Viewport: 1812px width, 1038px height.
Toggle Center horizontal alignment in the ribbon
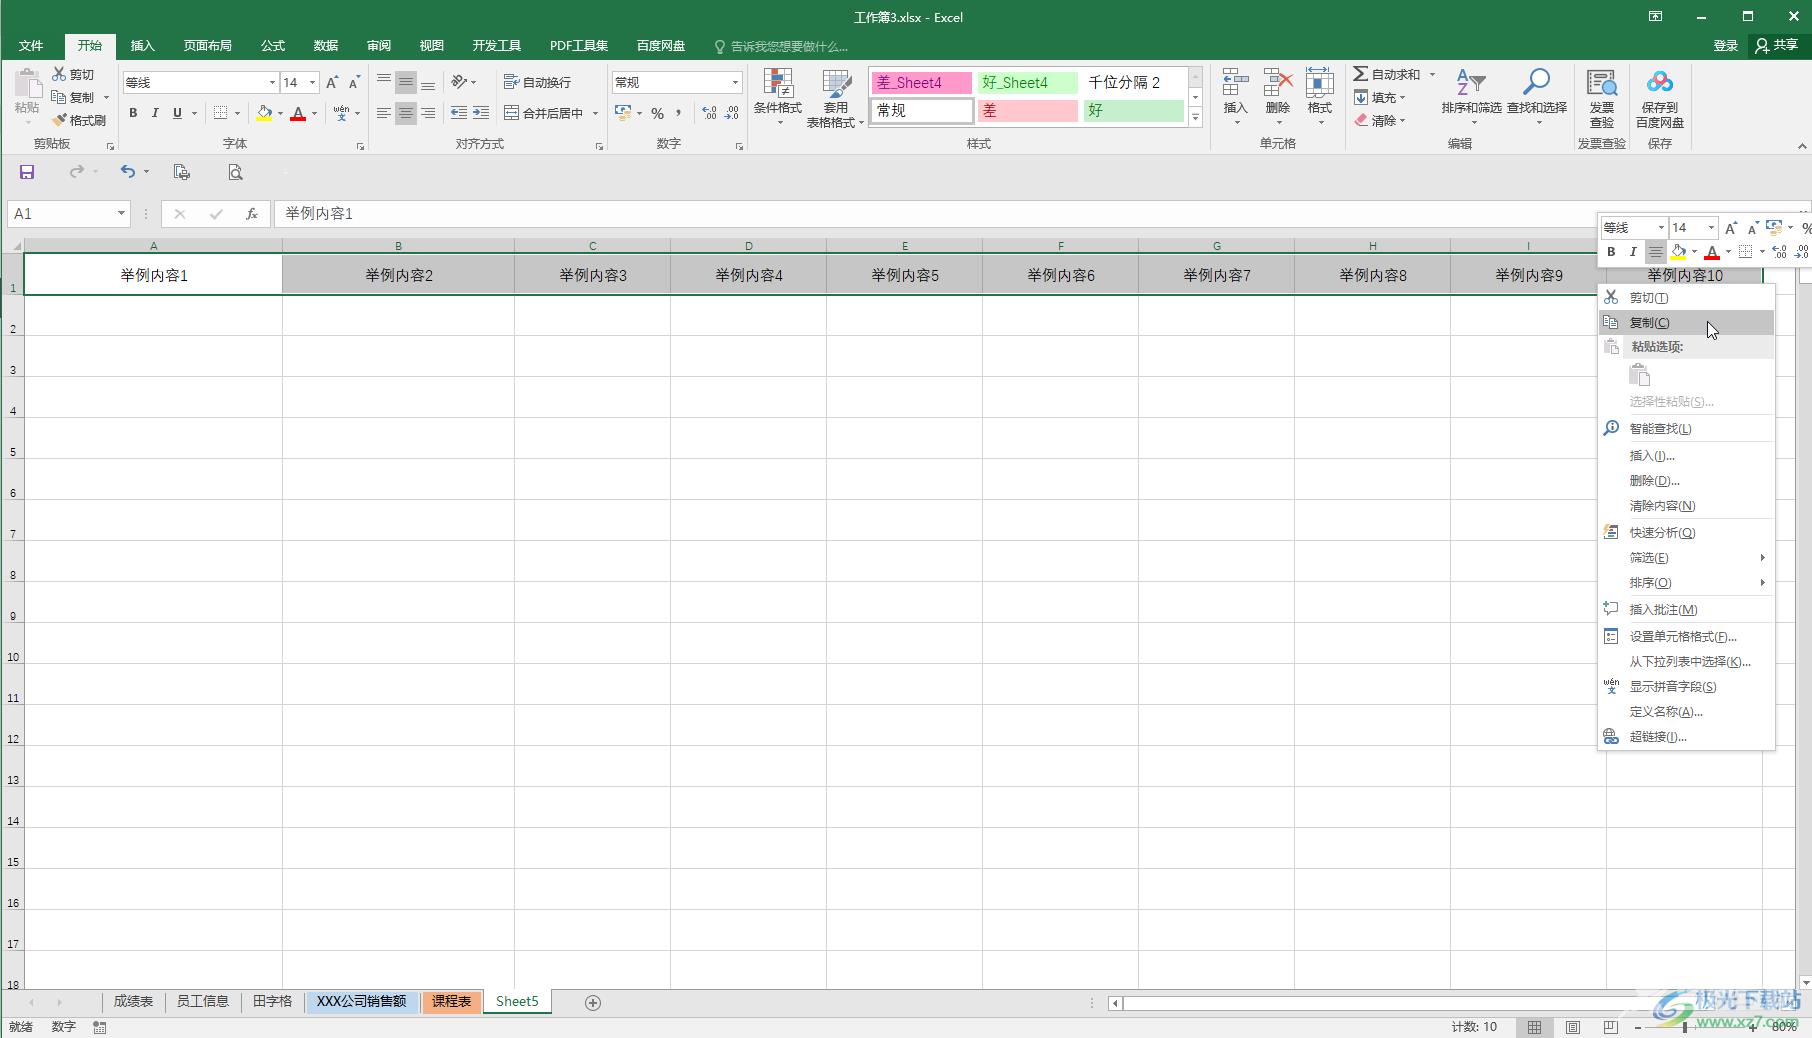point(405,113)
